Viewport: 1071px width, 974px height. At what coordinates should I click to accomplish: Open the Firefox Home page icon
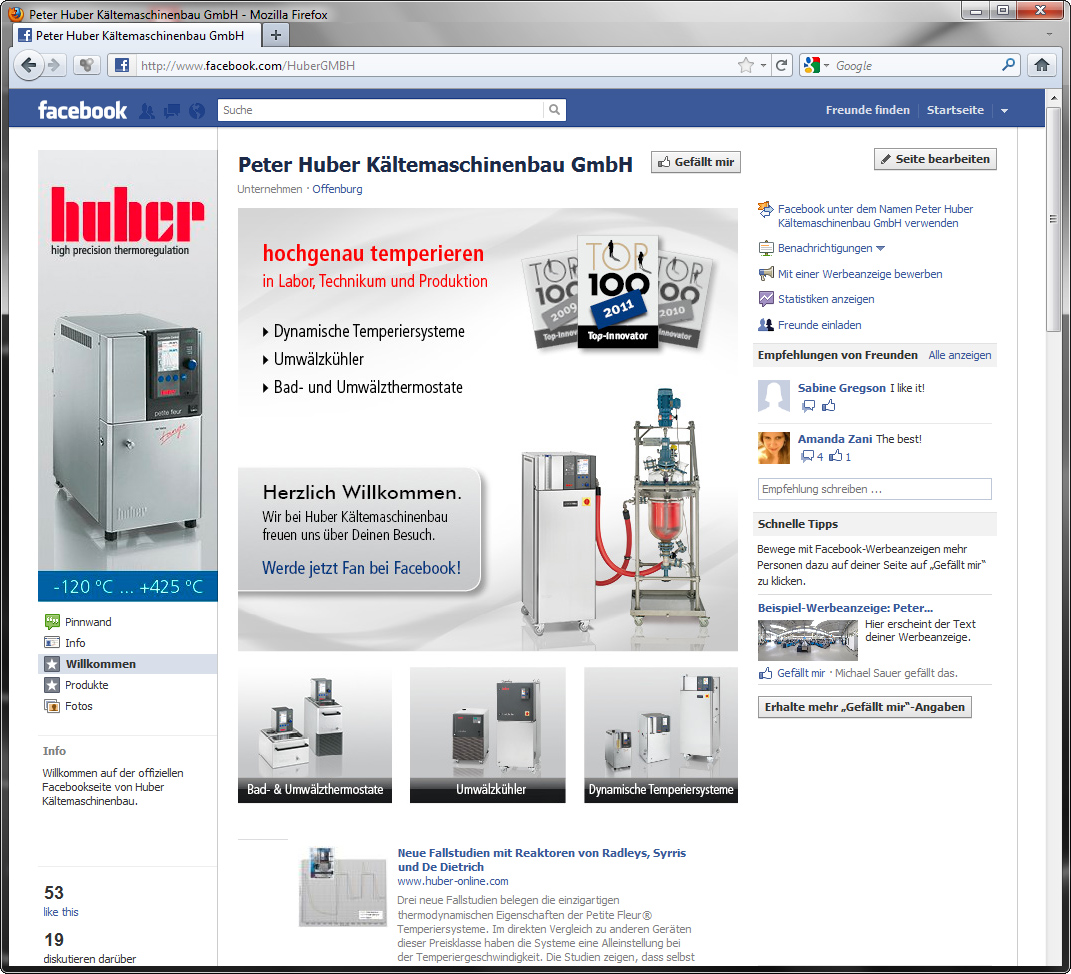point(1041,66)
